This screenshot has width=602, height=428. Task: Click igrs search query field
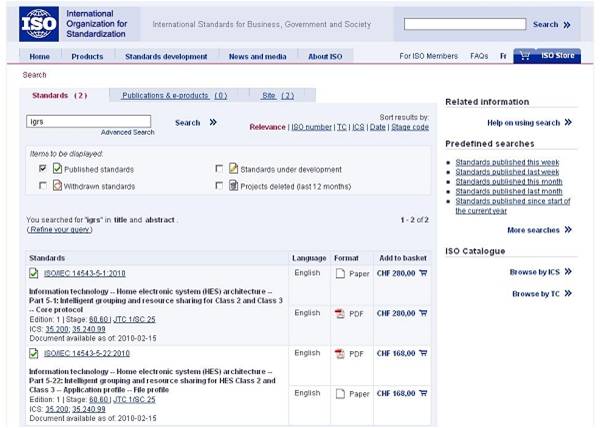click(89, 122)
